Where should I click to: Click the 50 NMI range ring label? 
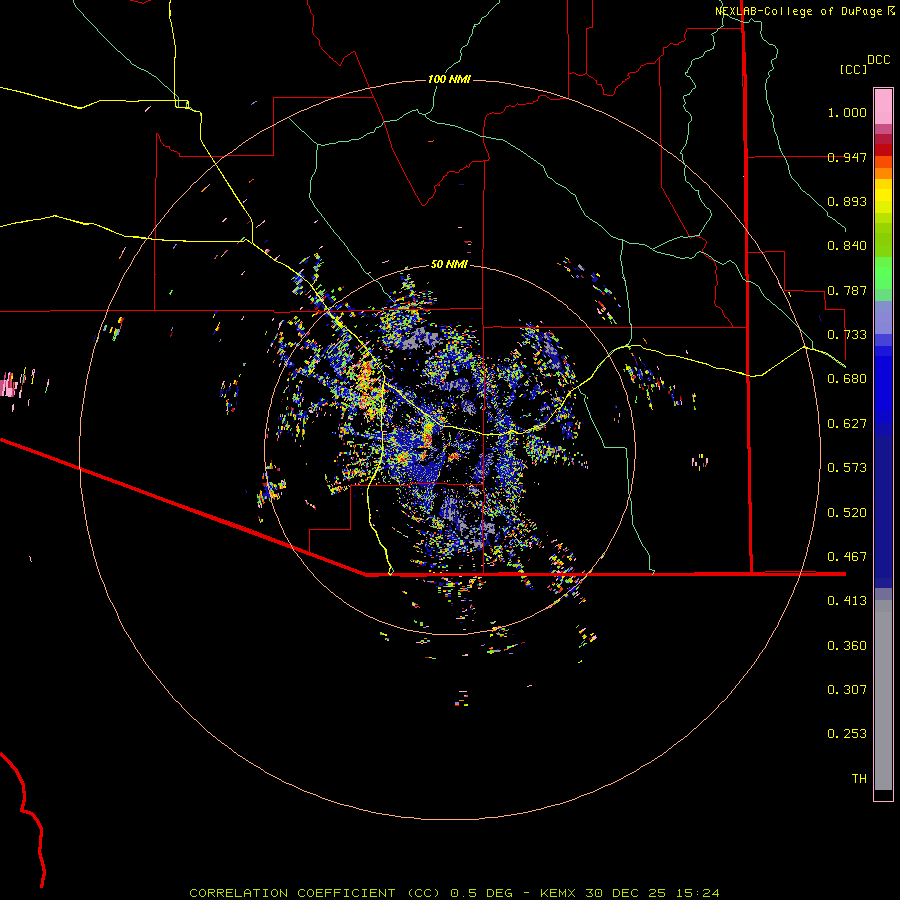(449, 265)
